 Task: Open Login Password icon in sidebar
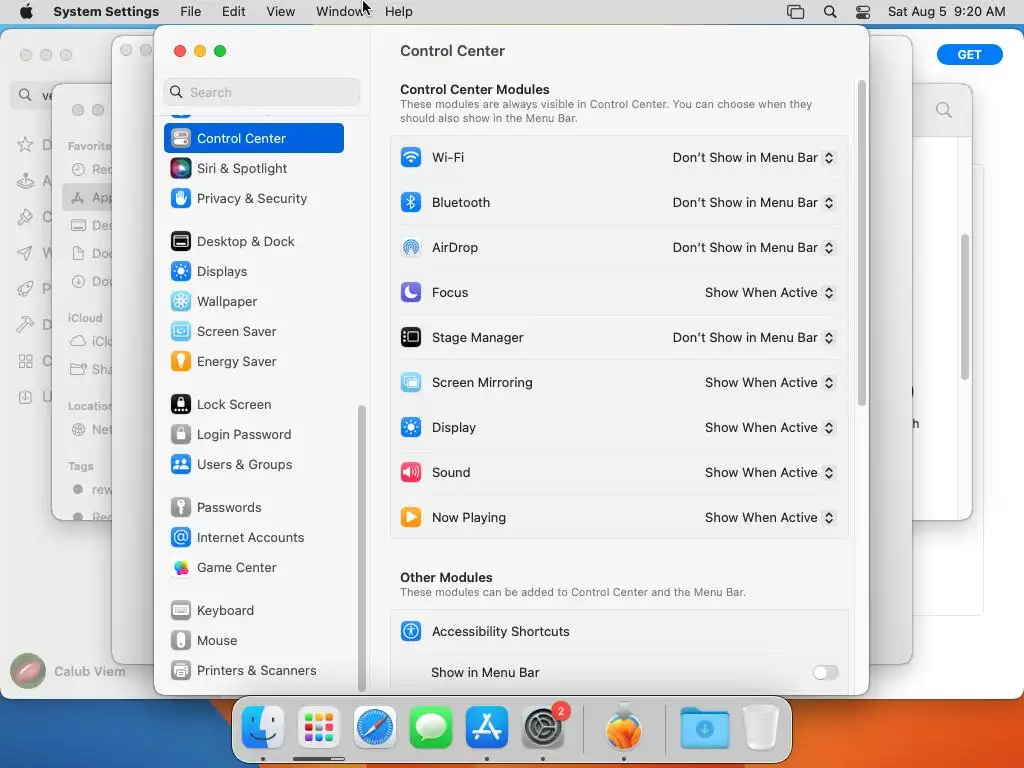pos(181,435)
